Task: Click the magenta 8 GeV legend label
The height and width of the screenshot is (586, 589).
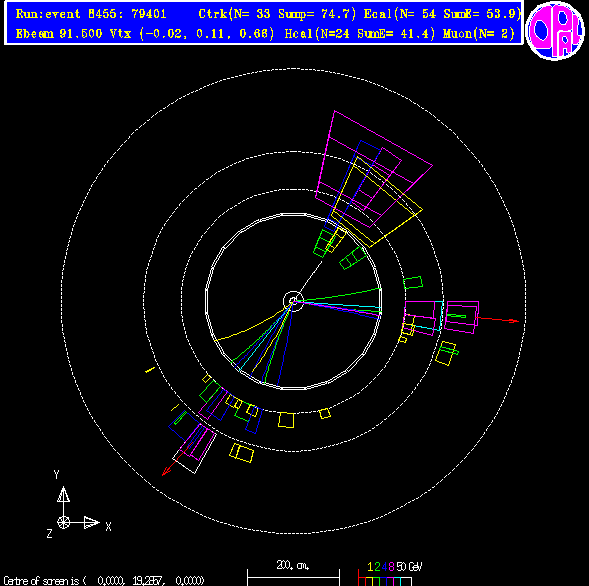Action: (391, 566)
